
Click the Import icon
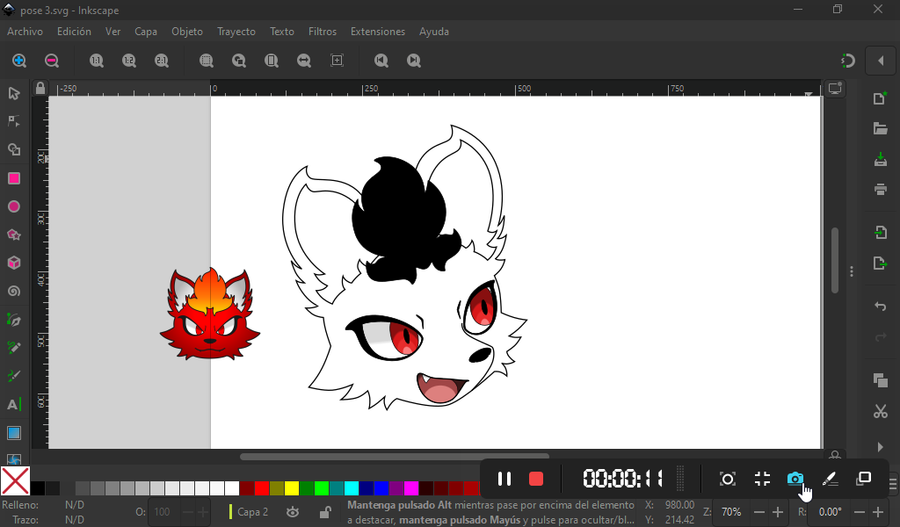click(x=880, y=232)
